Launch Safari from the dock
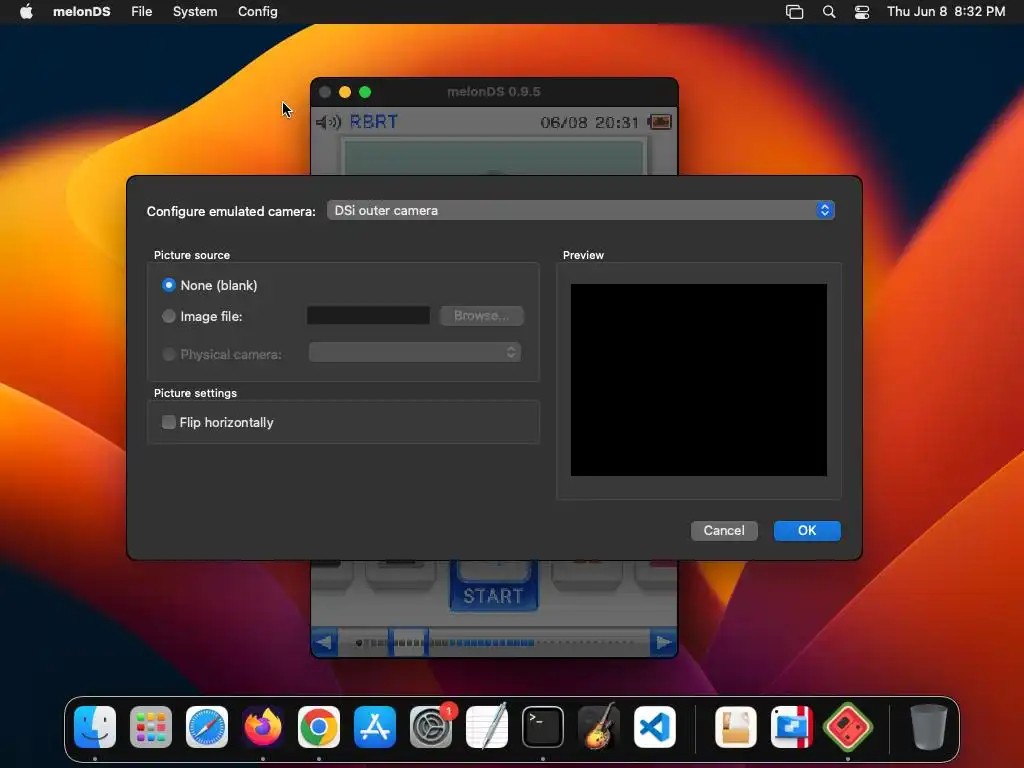Screen dimensions: 1024x768 207,727
